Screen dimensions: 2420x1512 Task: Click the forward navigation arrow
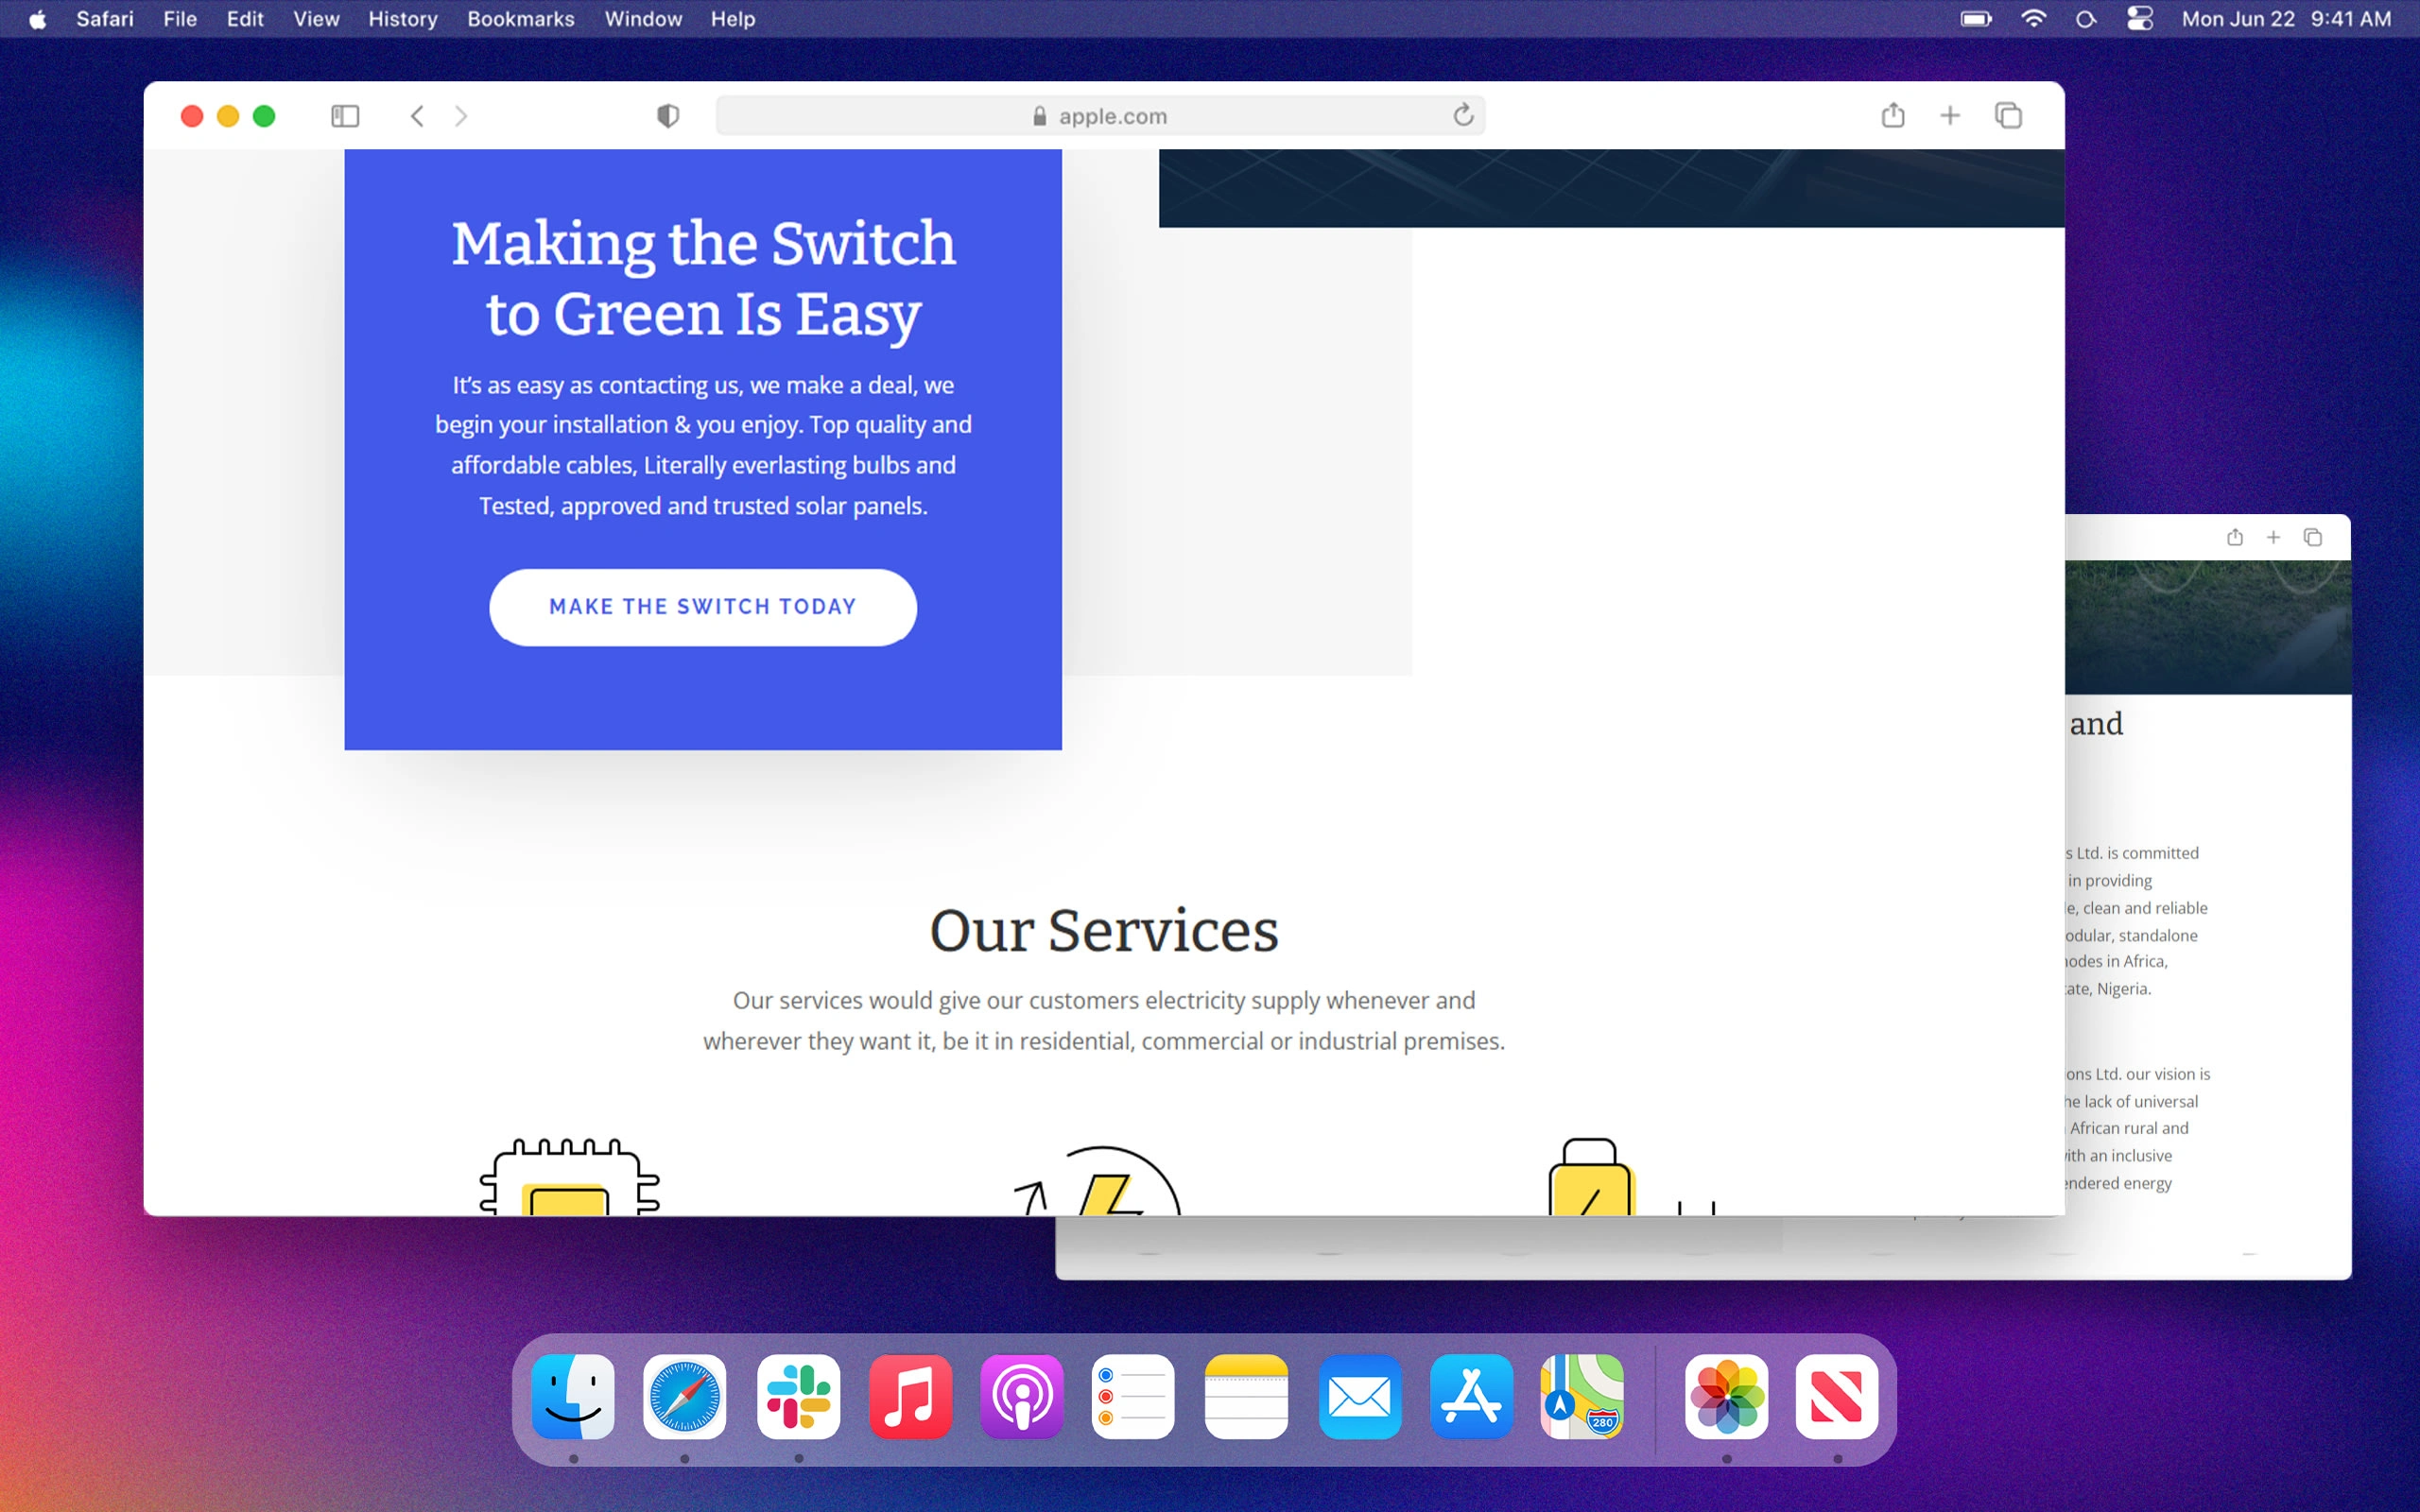(x=461, y=116)
